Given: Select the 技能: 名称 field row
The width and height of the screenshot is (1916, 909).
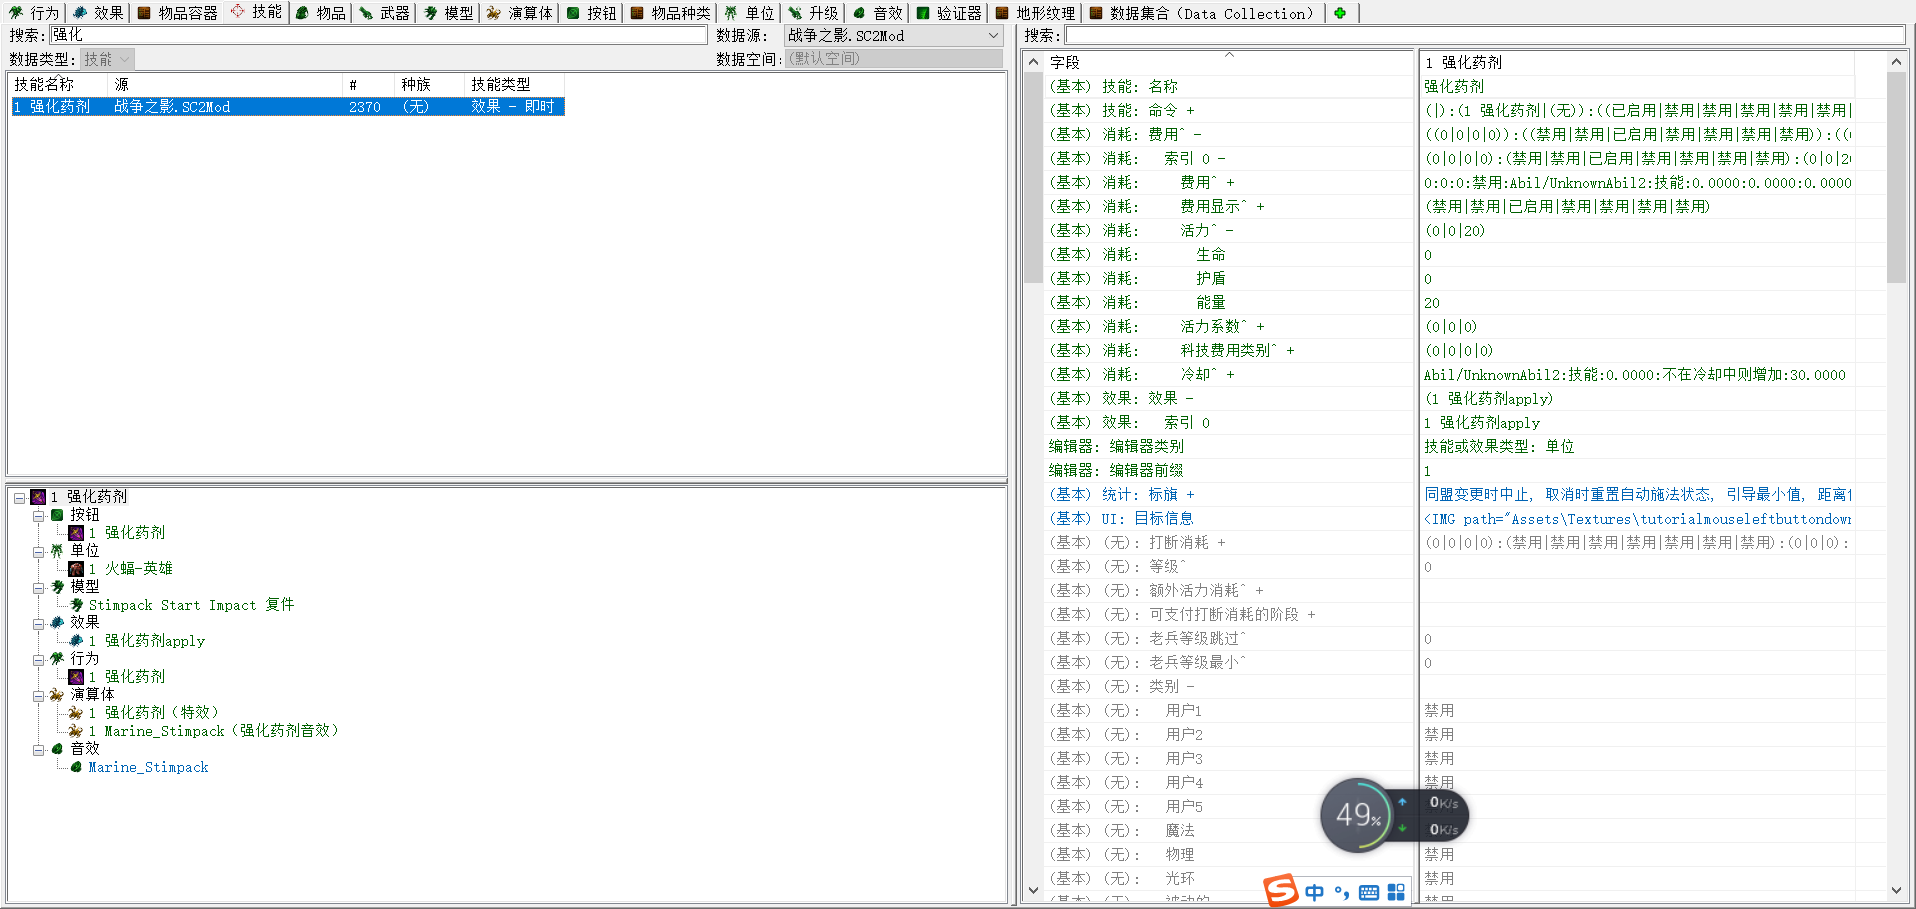Looking at the screenshot, I should point(1228,86).
